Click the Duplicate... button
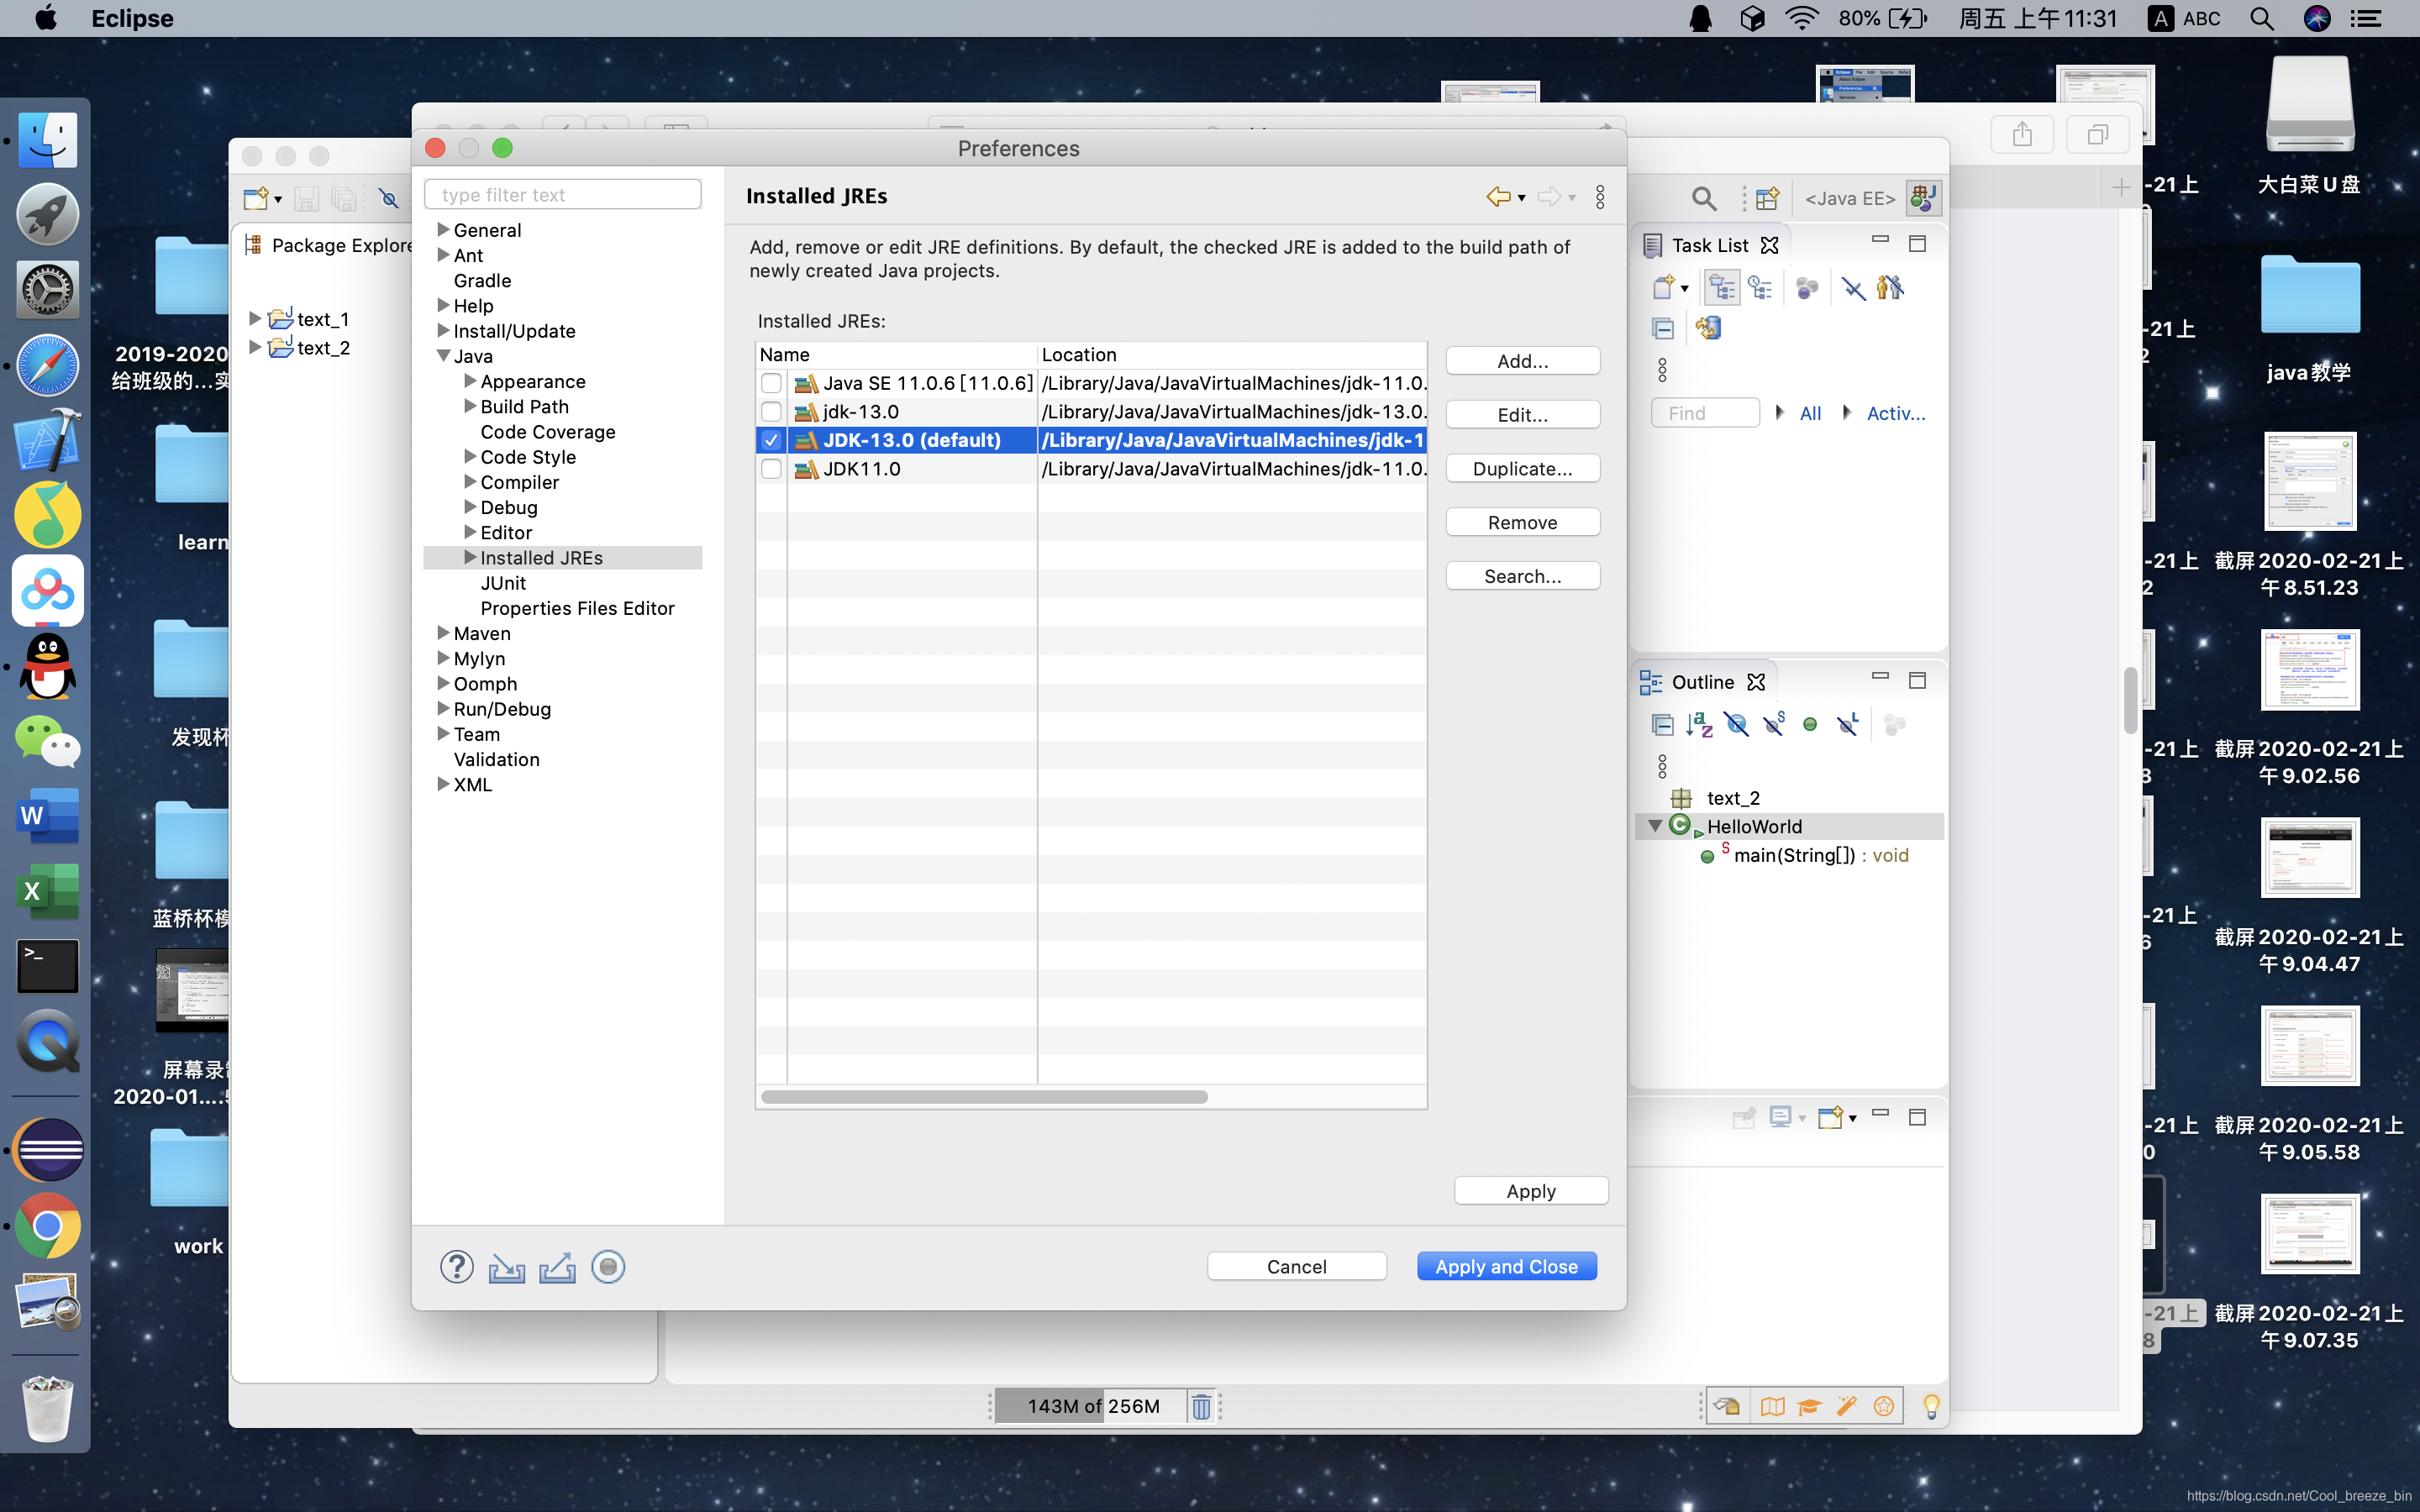 (x=1522, y=469)
